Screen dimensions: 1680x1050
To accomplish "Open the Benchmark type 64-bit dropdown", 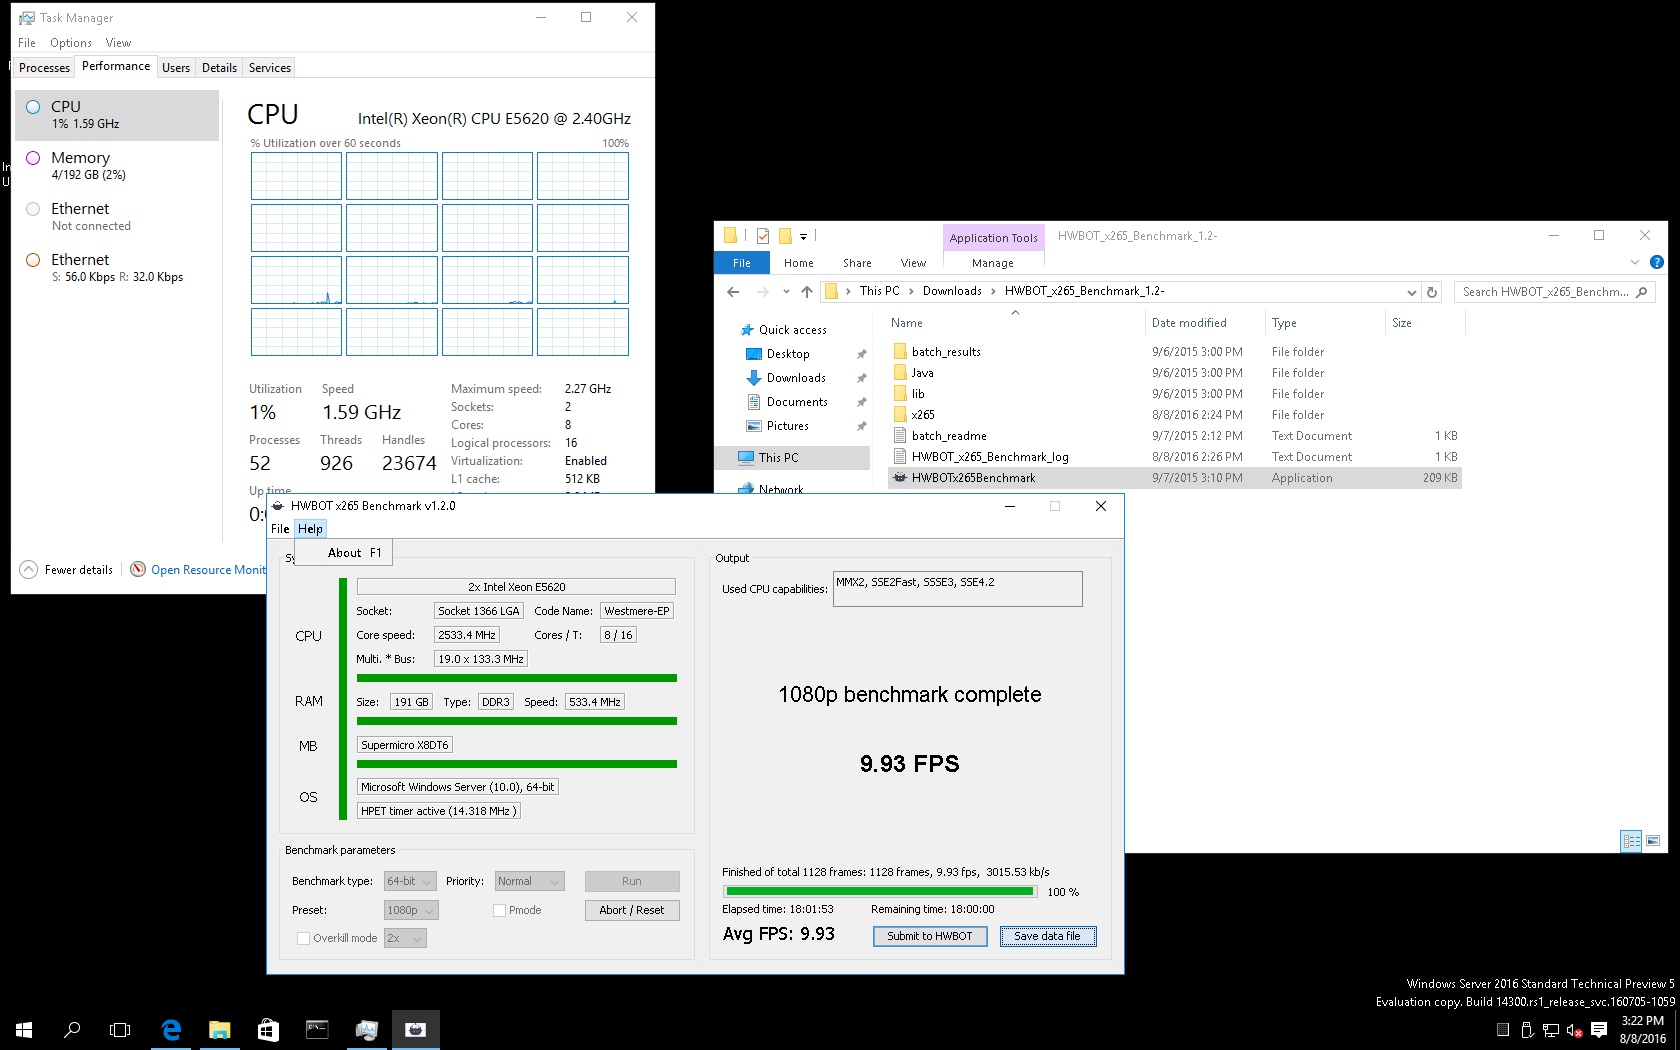I will click(x=410, y=881).
